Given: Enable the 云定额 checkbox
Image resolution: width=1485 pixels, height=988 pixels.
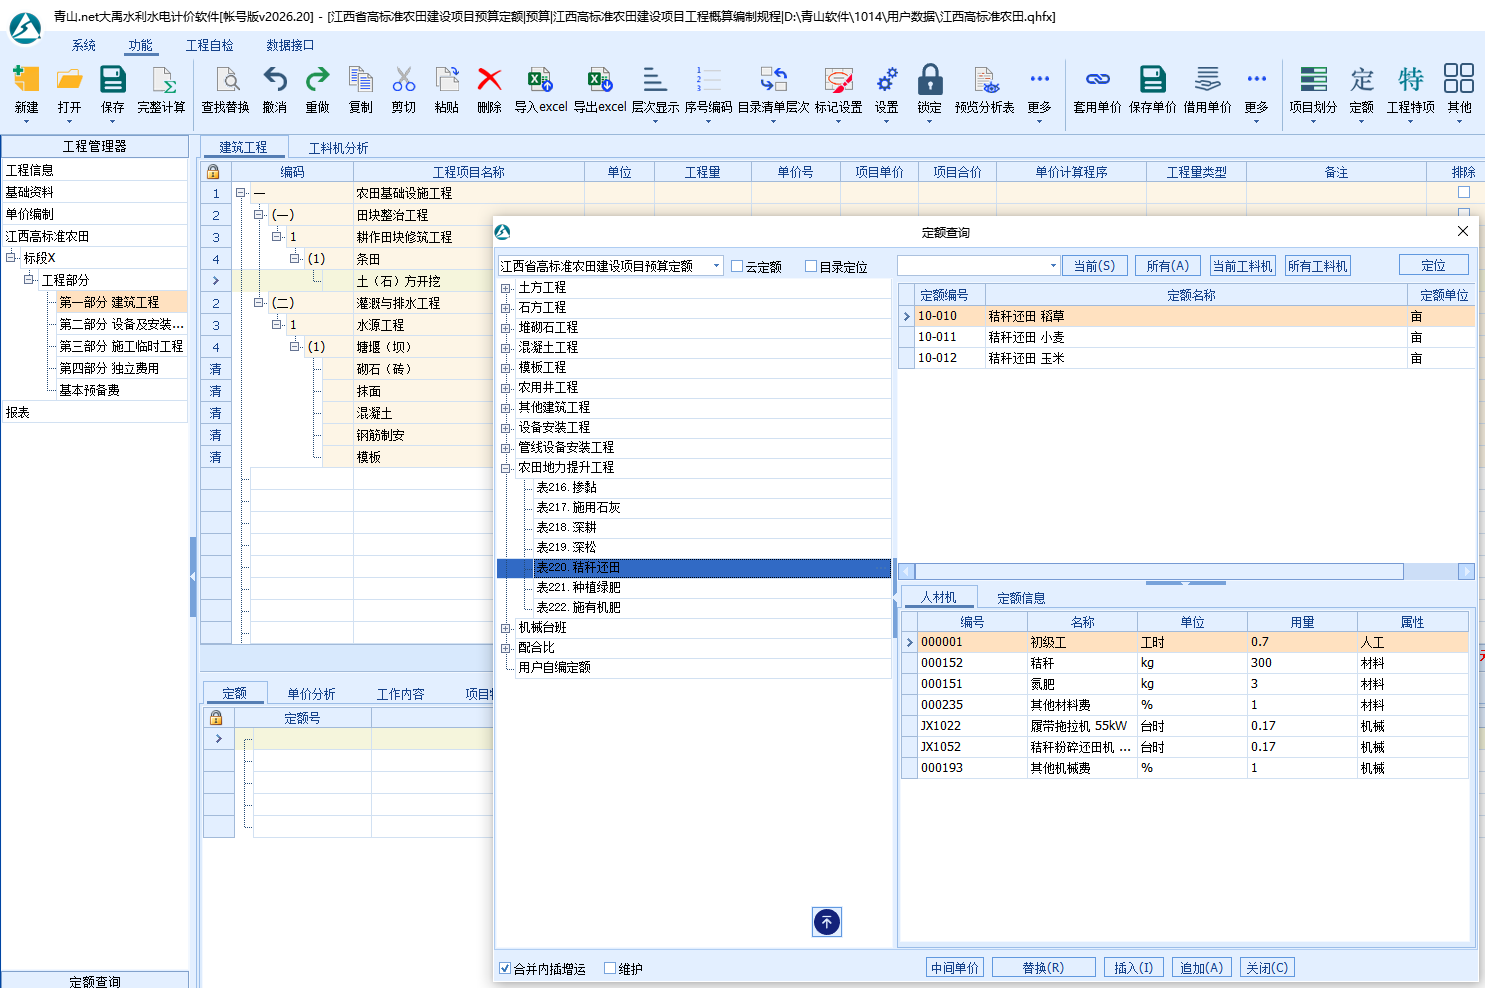Looking at the screenshot, I should [x=737, y=266].
